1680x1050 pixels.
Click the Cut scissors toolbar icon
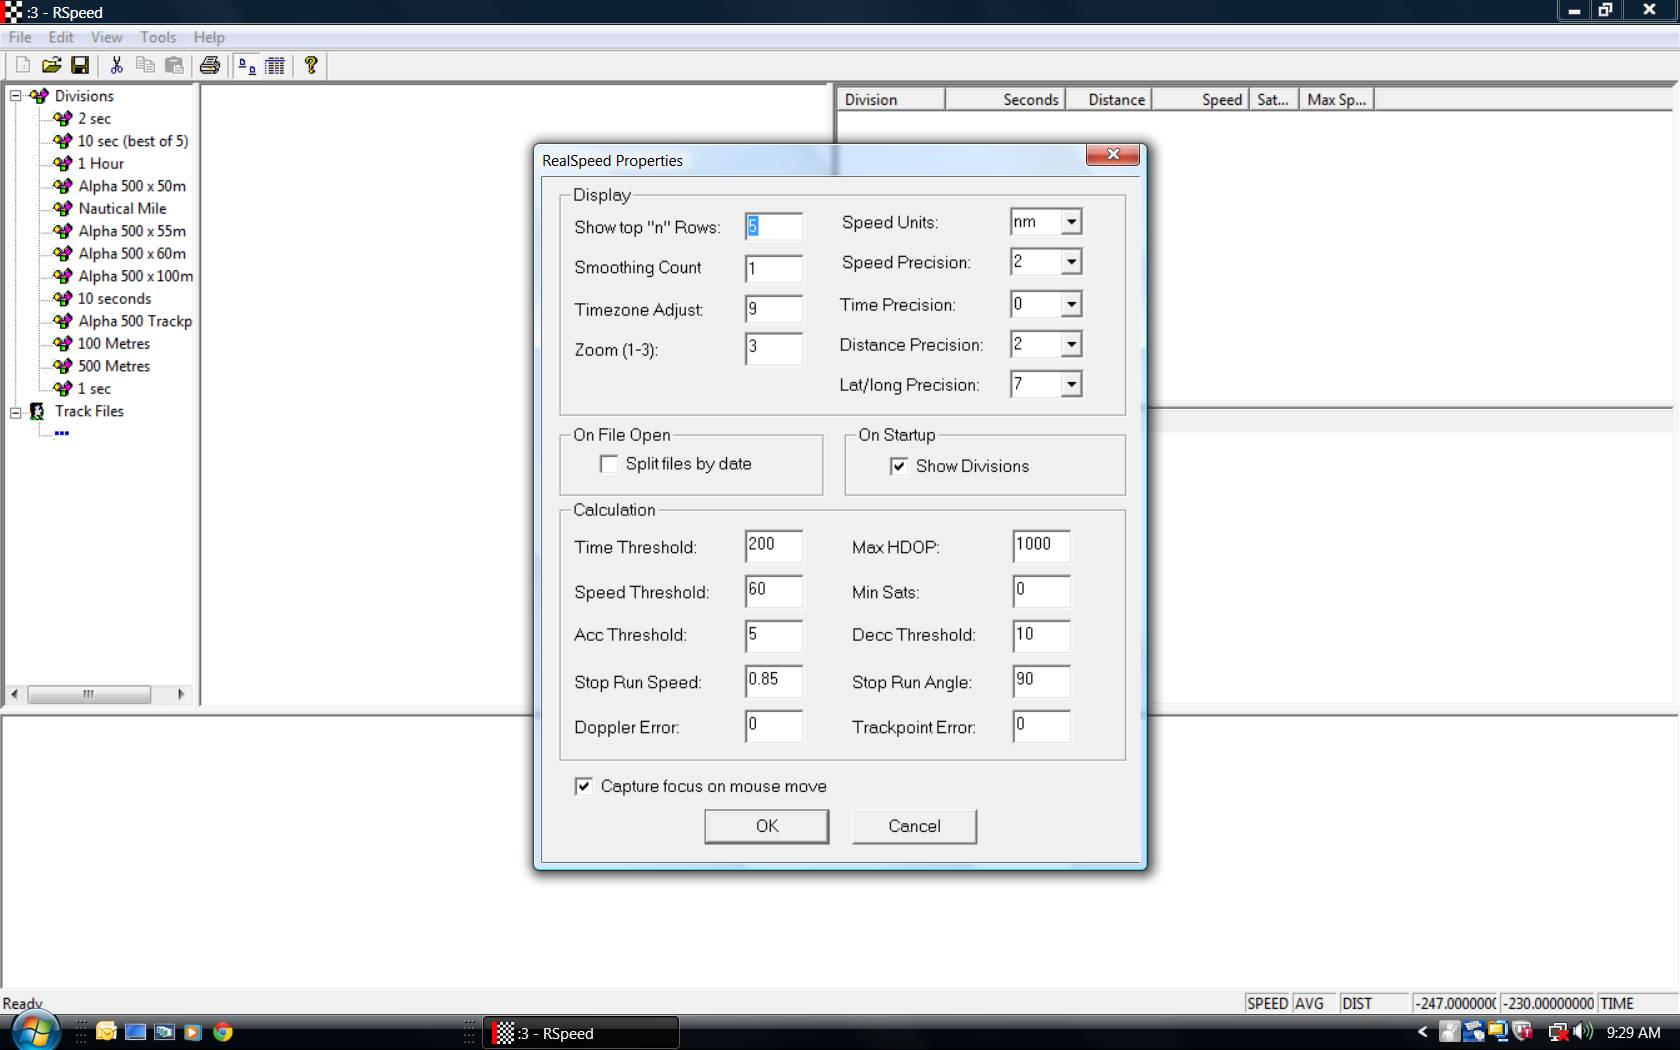click(x=116, y=66)
